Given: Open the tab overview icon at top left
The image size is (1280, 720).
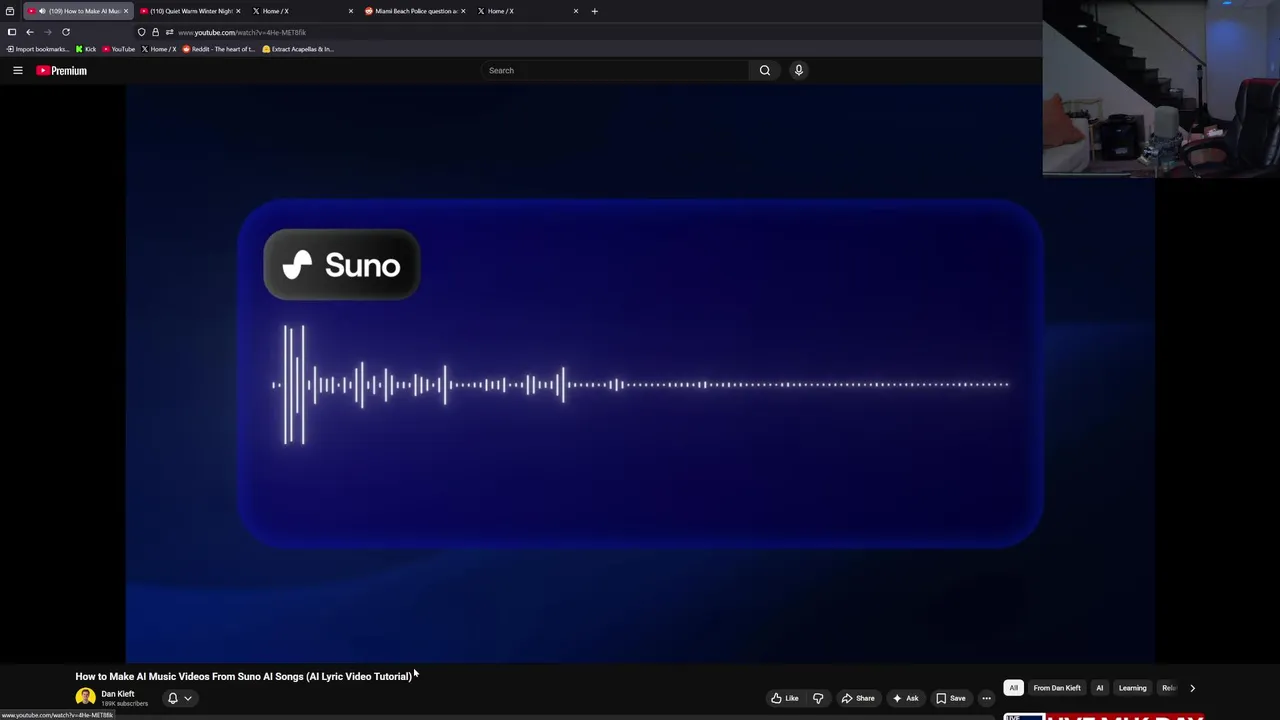Looking at the screenshot, I should [10, 11].
